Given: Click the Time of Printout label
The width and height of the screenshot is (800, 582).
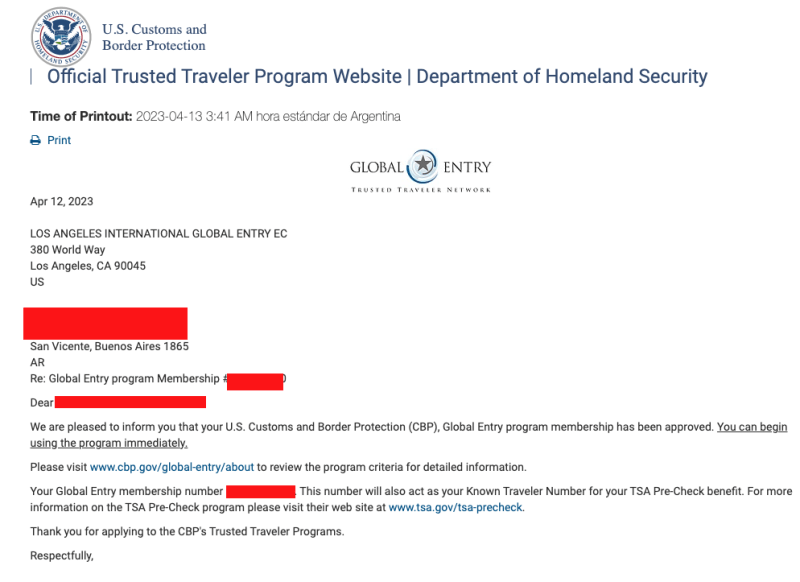Looking at the screenshot, I should [81, 117].
